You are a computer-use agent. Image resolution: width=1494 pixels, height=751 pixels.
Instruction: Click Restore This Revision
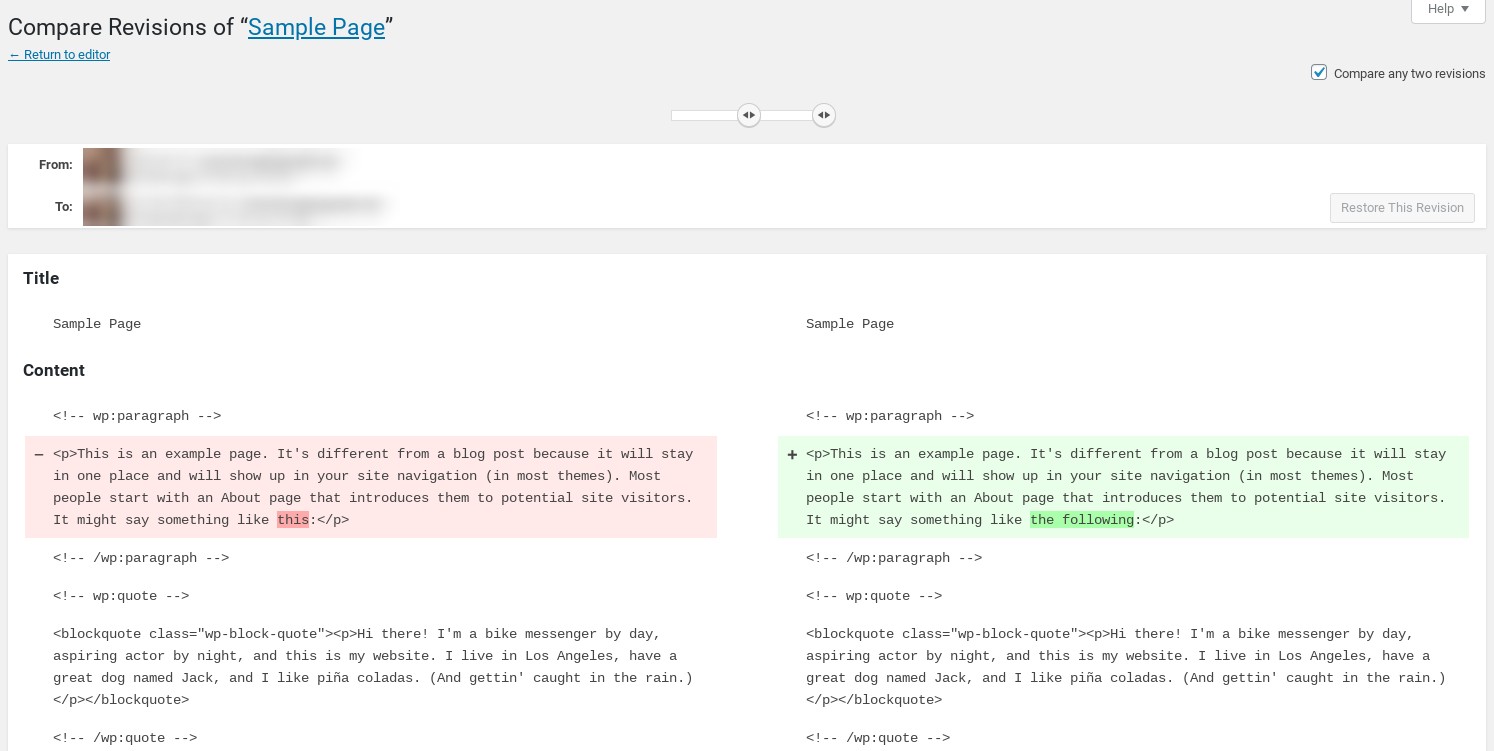[x=1402, y=208]
